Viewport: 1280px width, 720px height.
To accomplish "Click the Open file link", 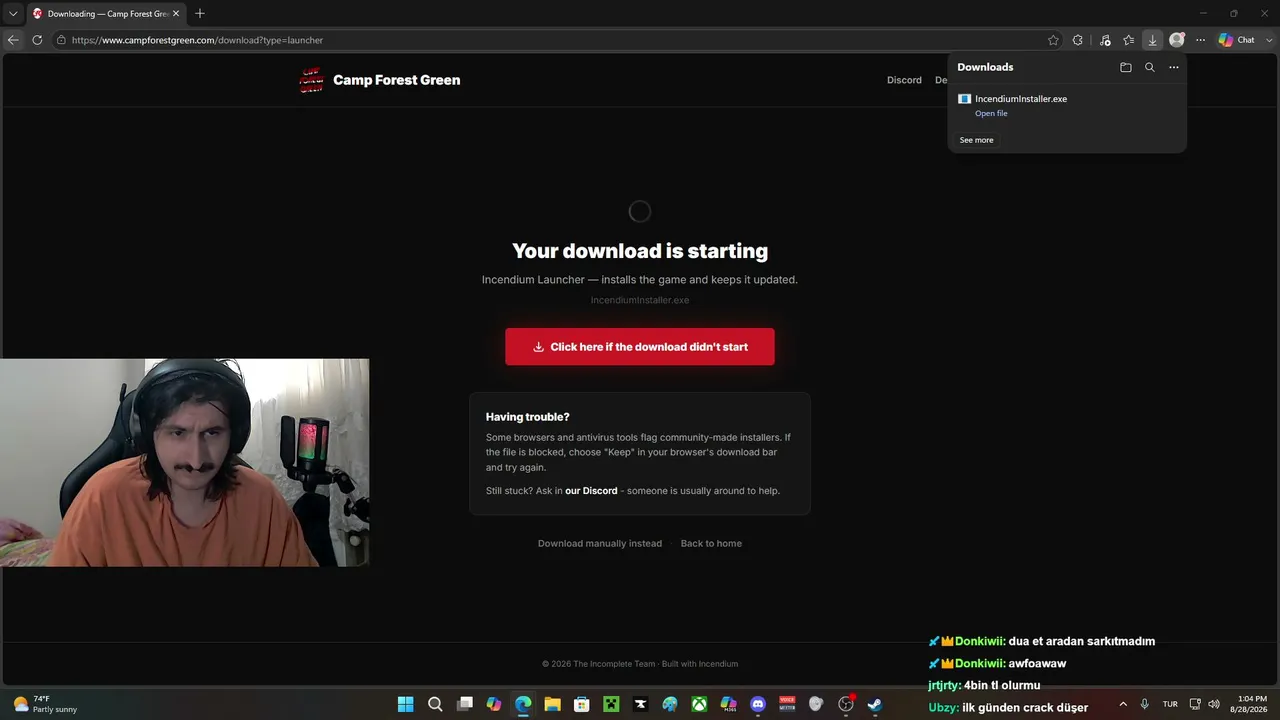I will 991,113.
